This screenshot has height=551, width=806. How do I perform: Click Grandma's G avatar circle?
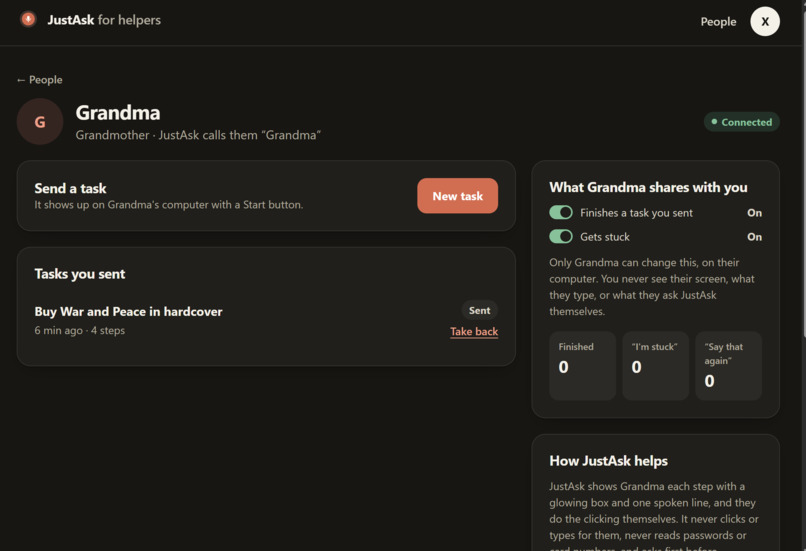40,122
